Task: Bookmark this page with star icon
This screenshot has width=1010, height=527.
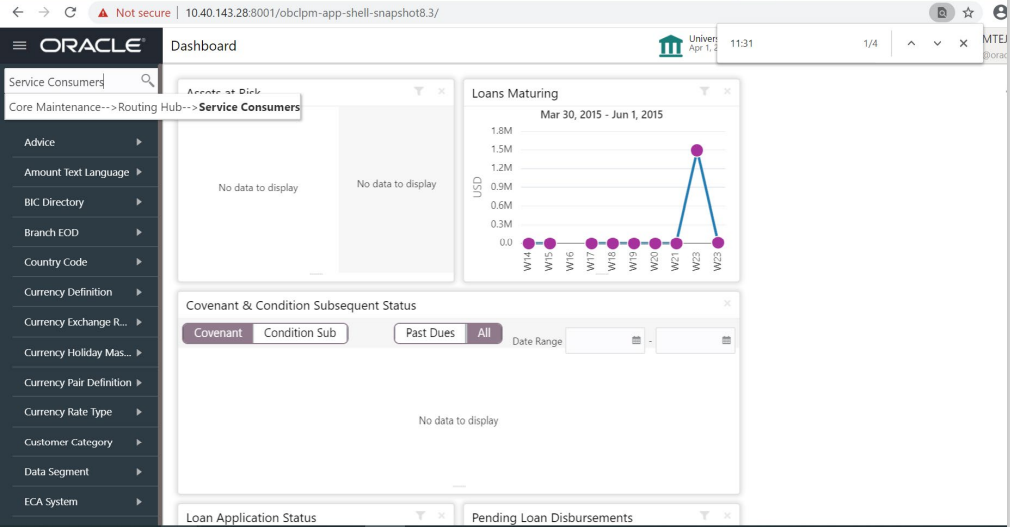Action: 968,12
